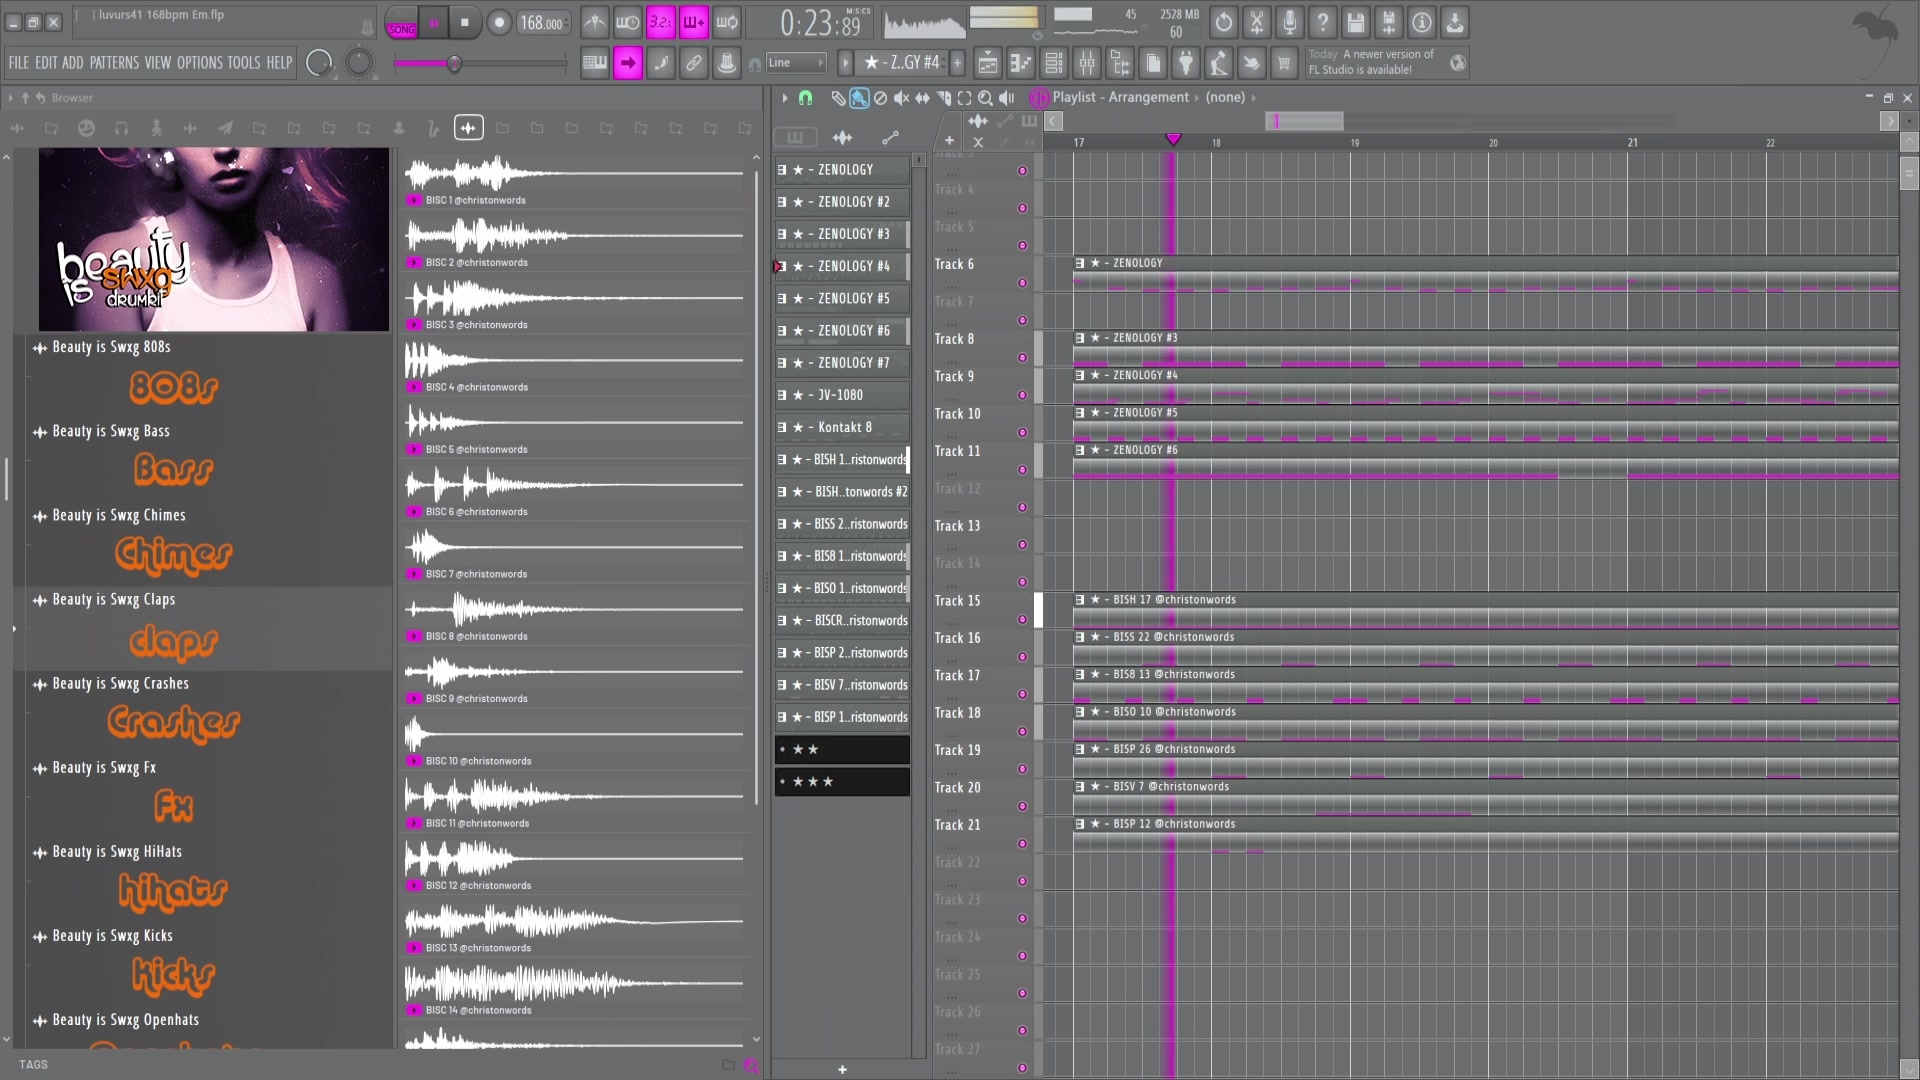Open the FILE menu
The image size is (1920, 1080).
point(19,63)
